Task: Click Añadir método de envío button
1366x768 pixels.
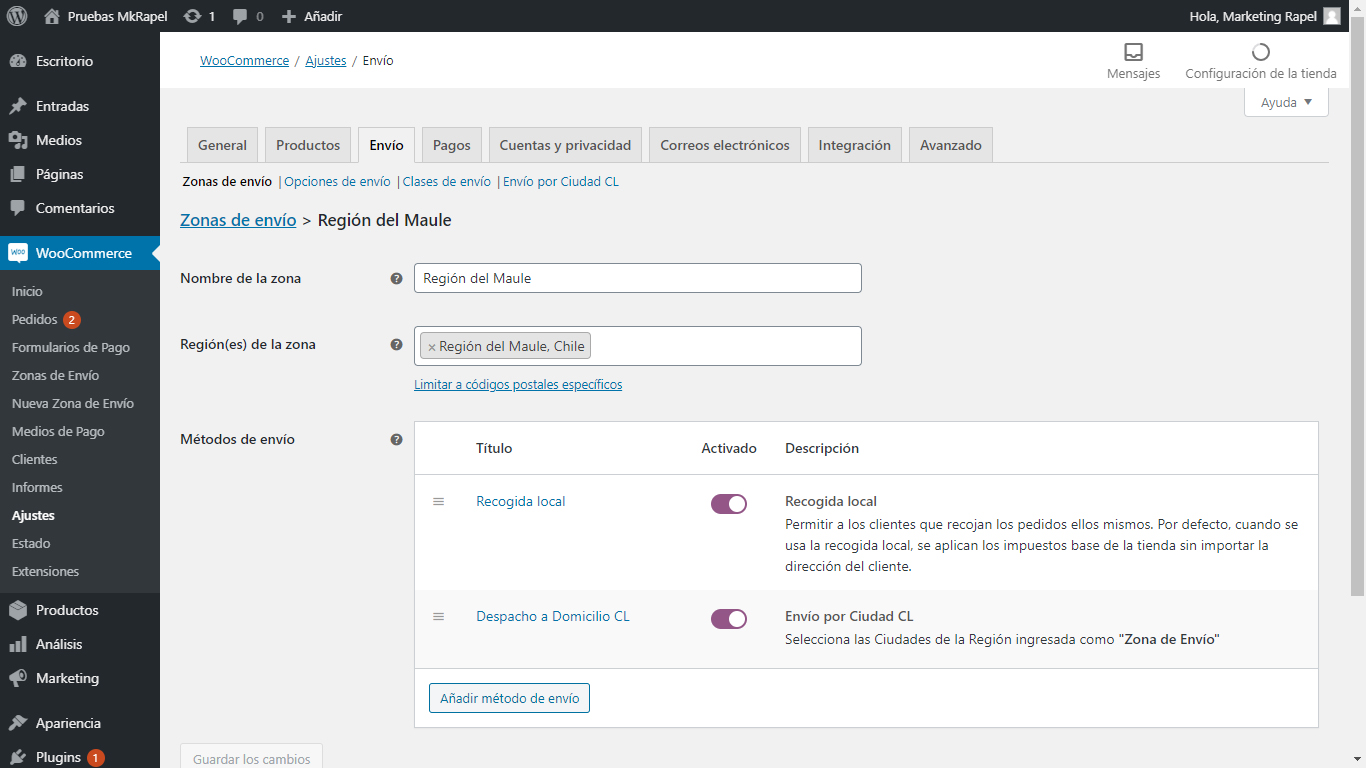Action: pyautogui.click(x=509, y=698)
